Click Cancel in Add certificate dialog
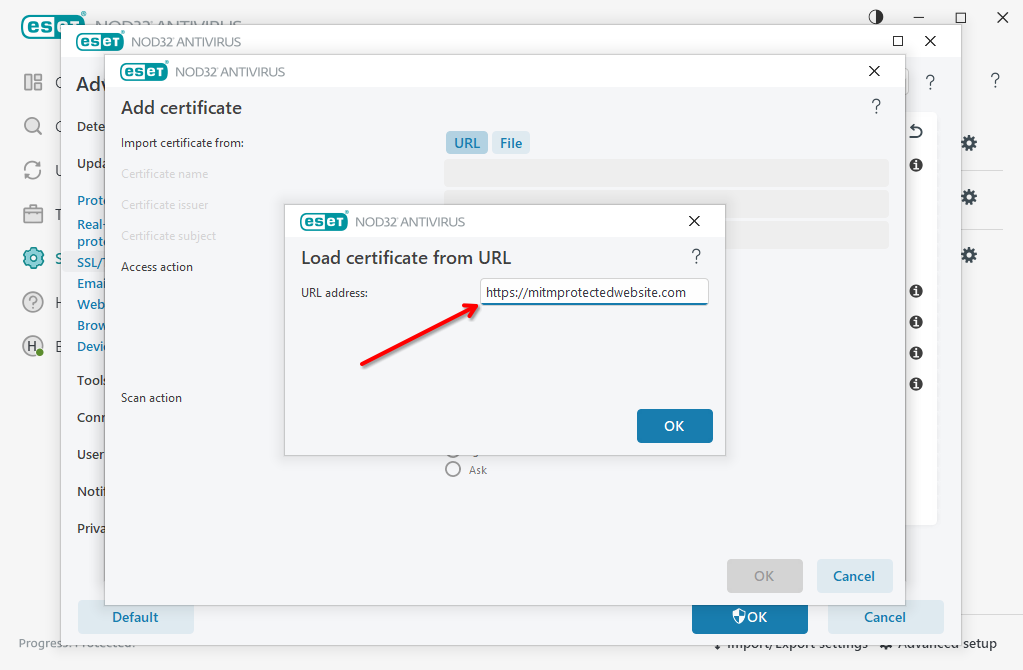Viewport: 1023px width, 670px height. click(854, 576)
